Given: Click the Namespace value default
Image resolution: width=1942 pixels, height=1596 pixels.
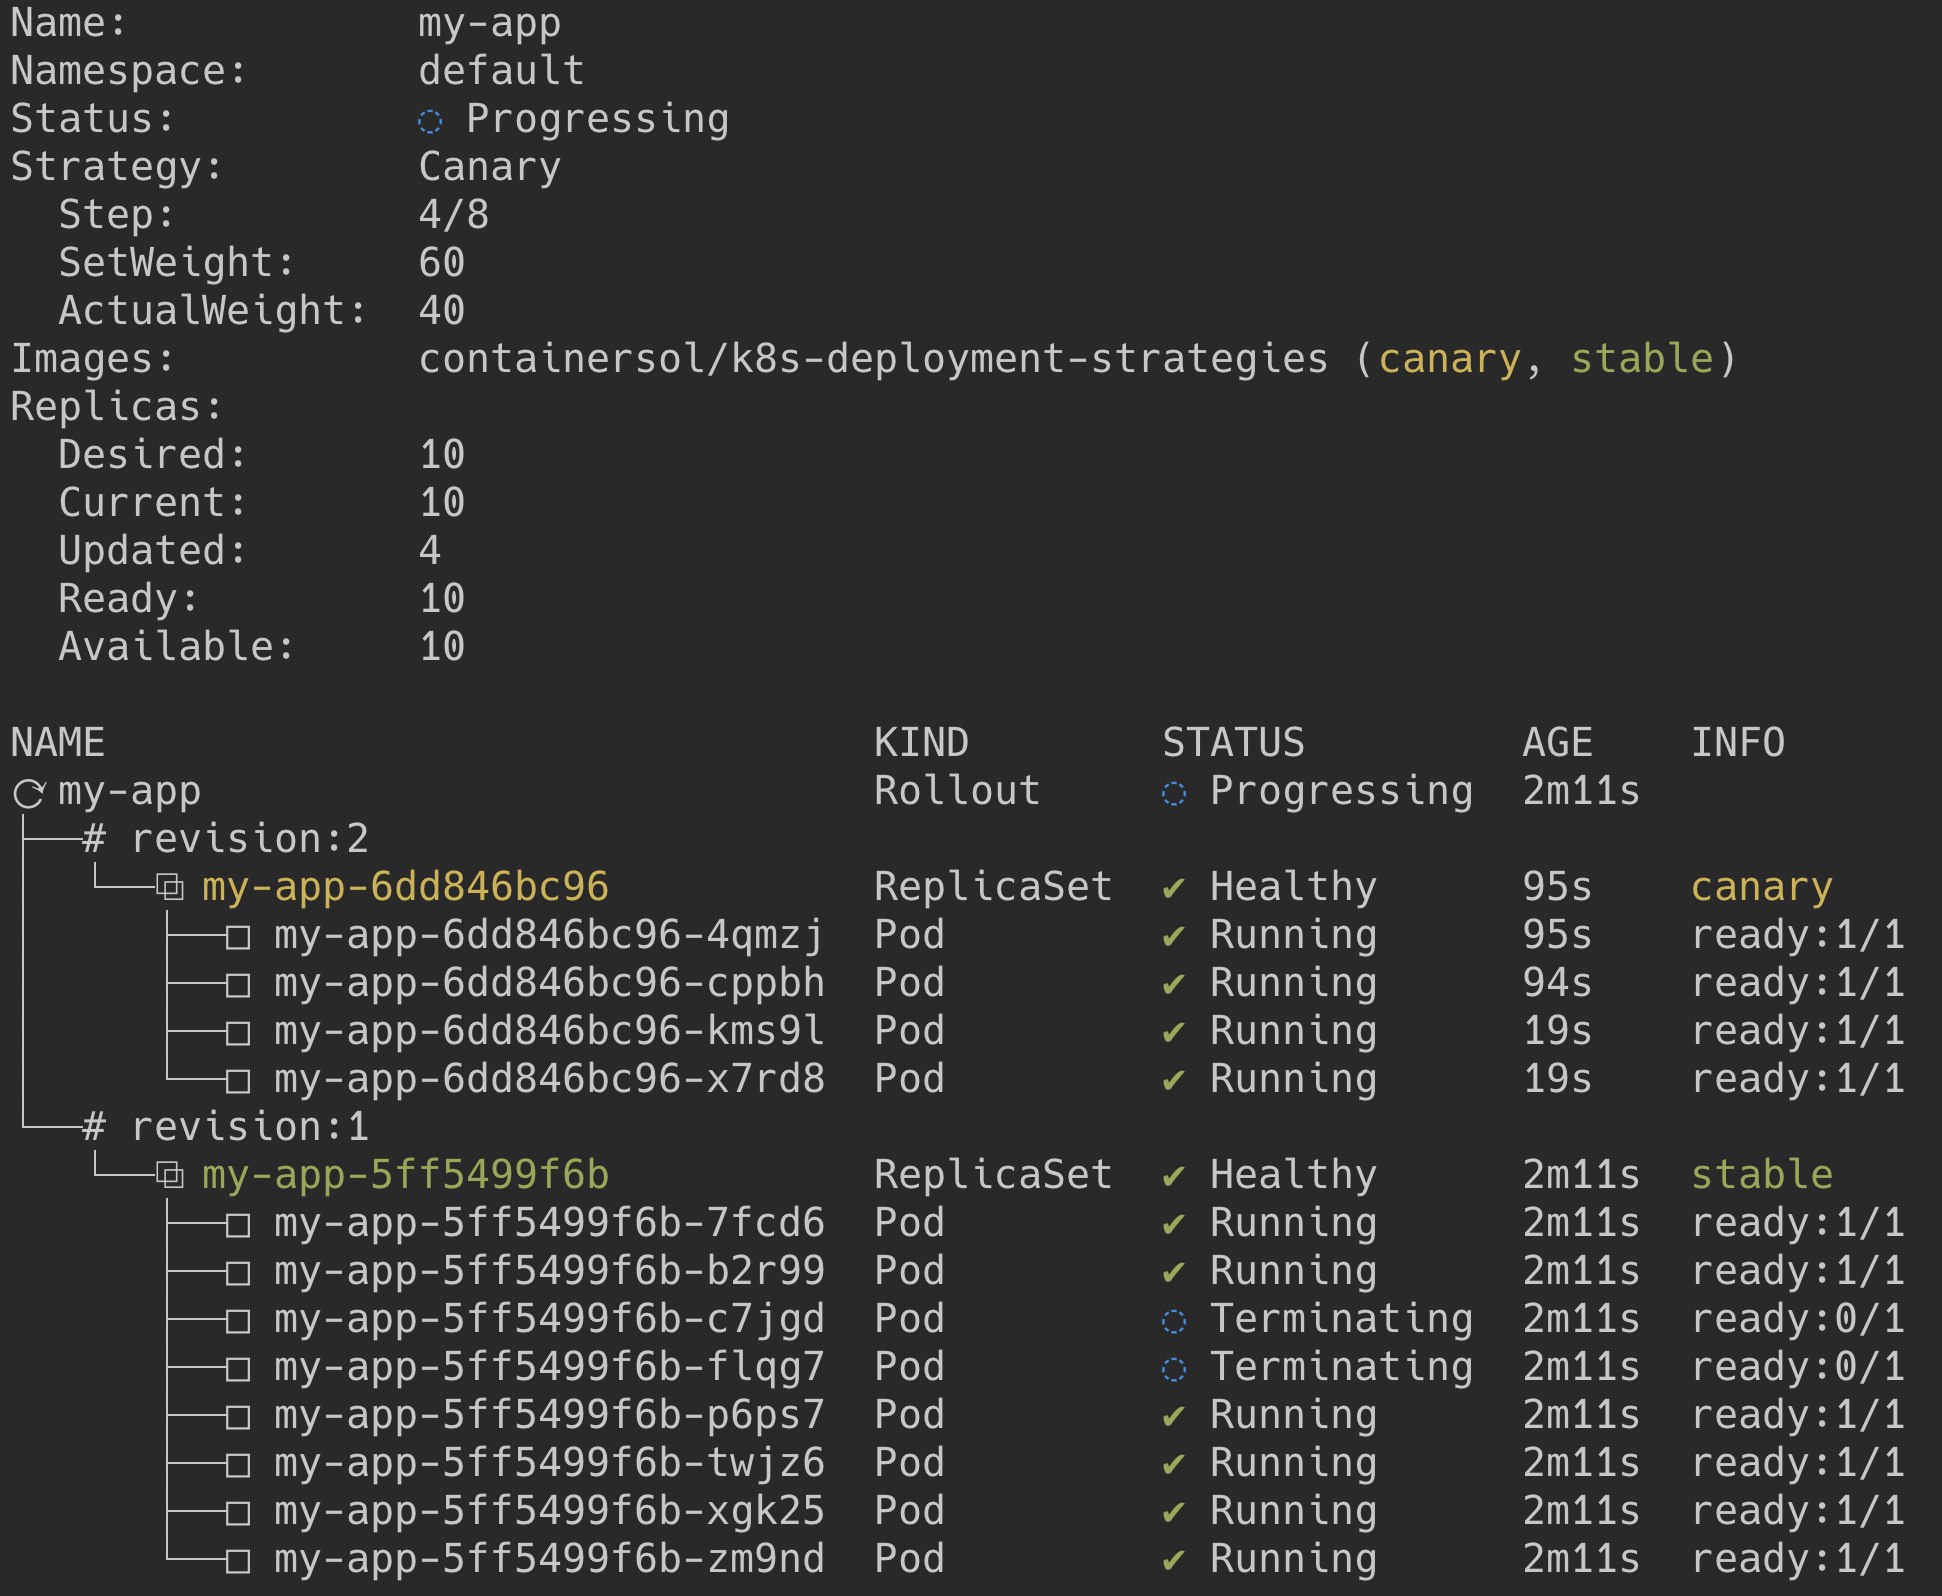Looking at the screenshot, I should click(x=501, y=71).
